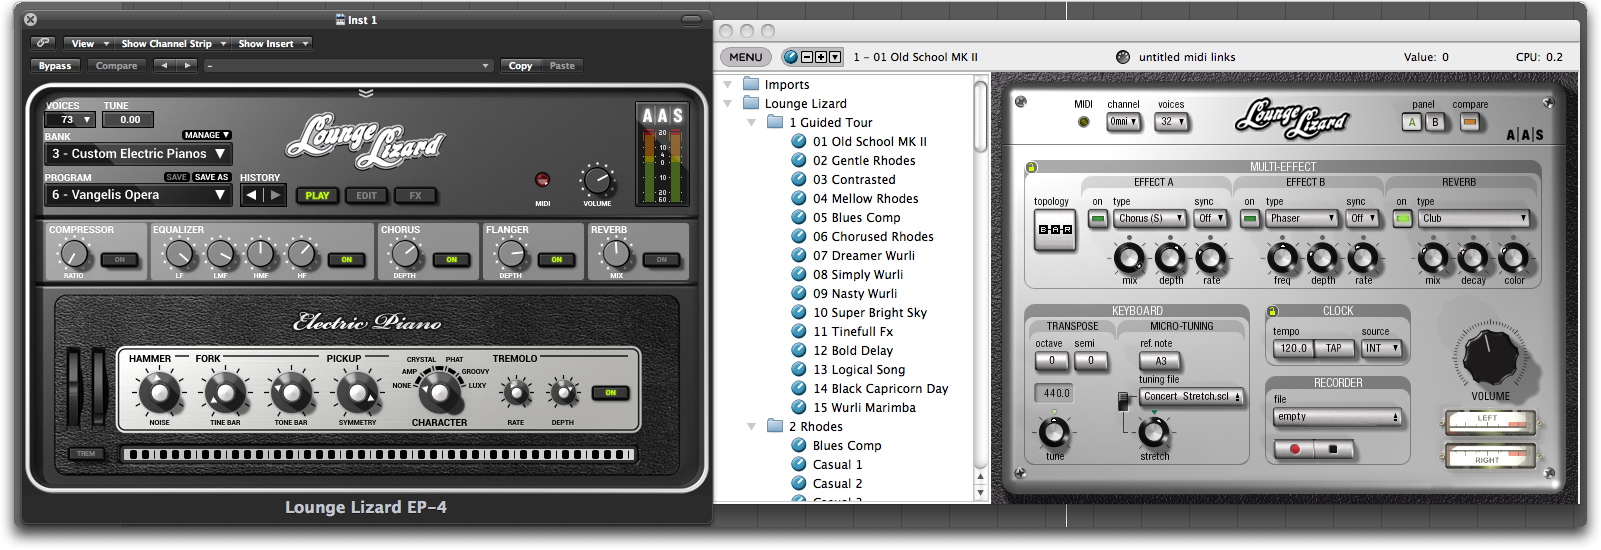Click the MENU button
This screenshot has height=550, width=1601.
(745, 57)
